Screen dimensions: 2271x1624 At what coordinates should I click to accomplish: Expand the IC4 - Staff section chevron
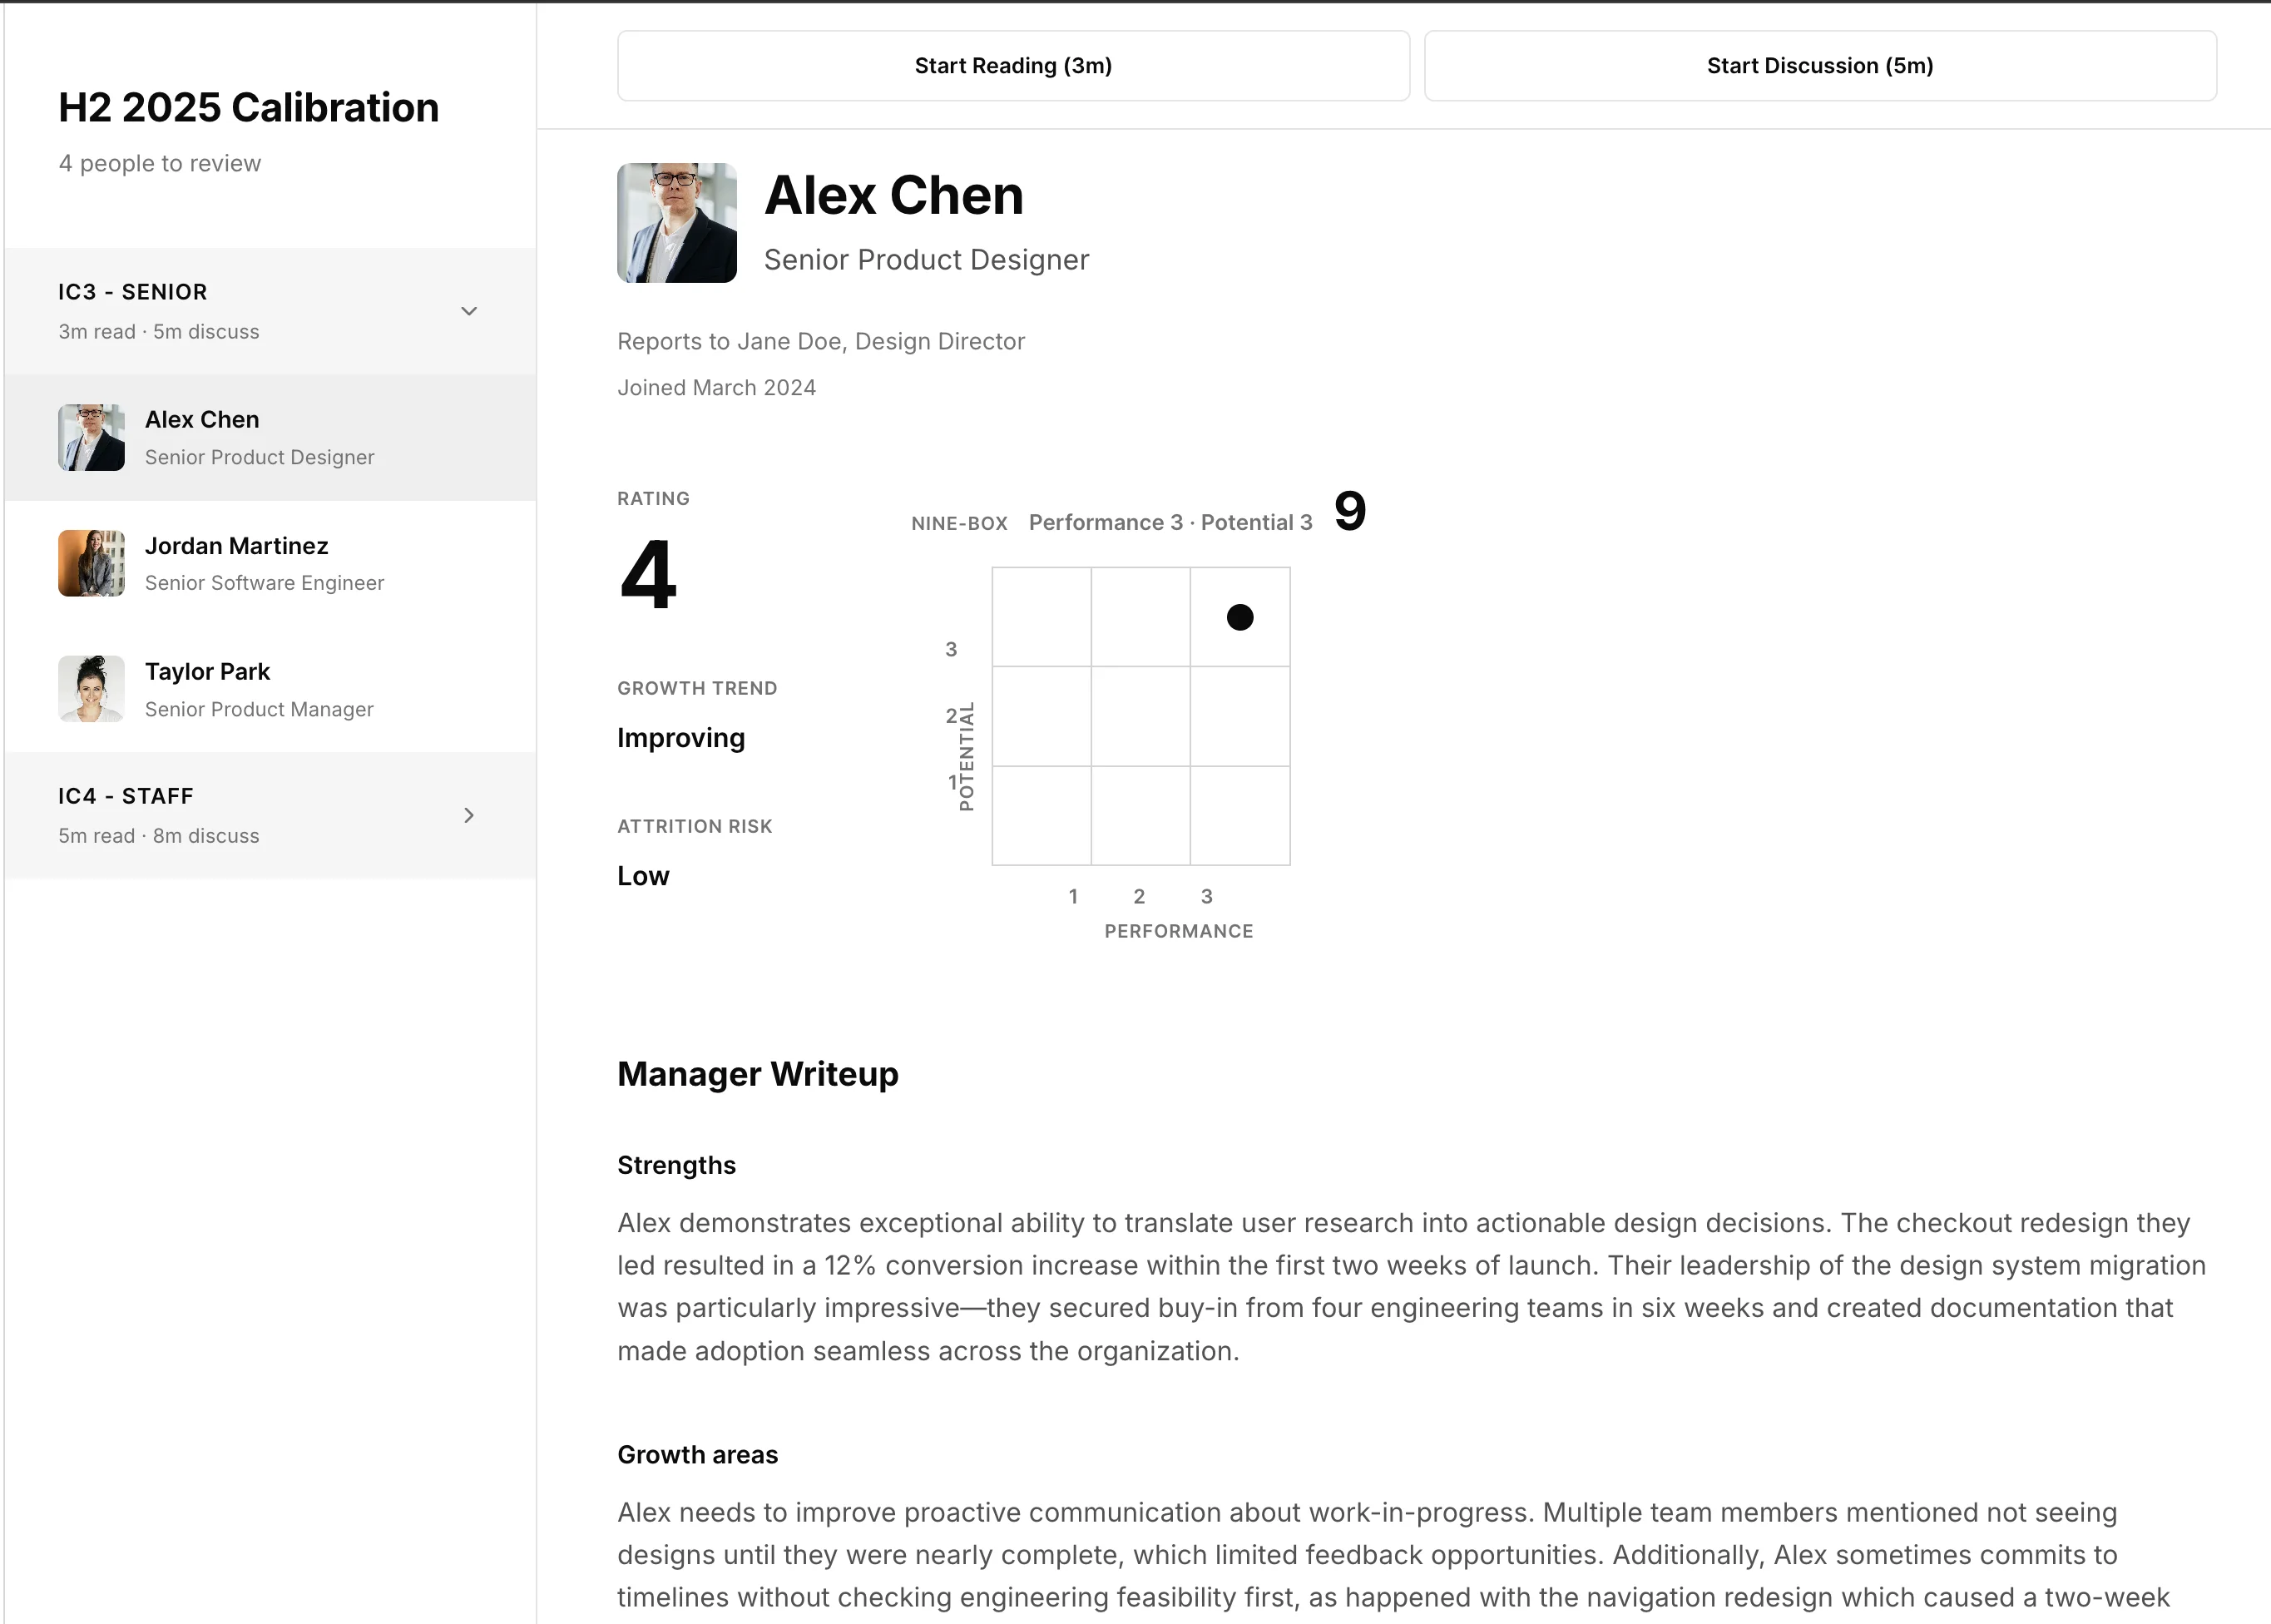point(469,816)
